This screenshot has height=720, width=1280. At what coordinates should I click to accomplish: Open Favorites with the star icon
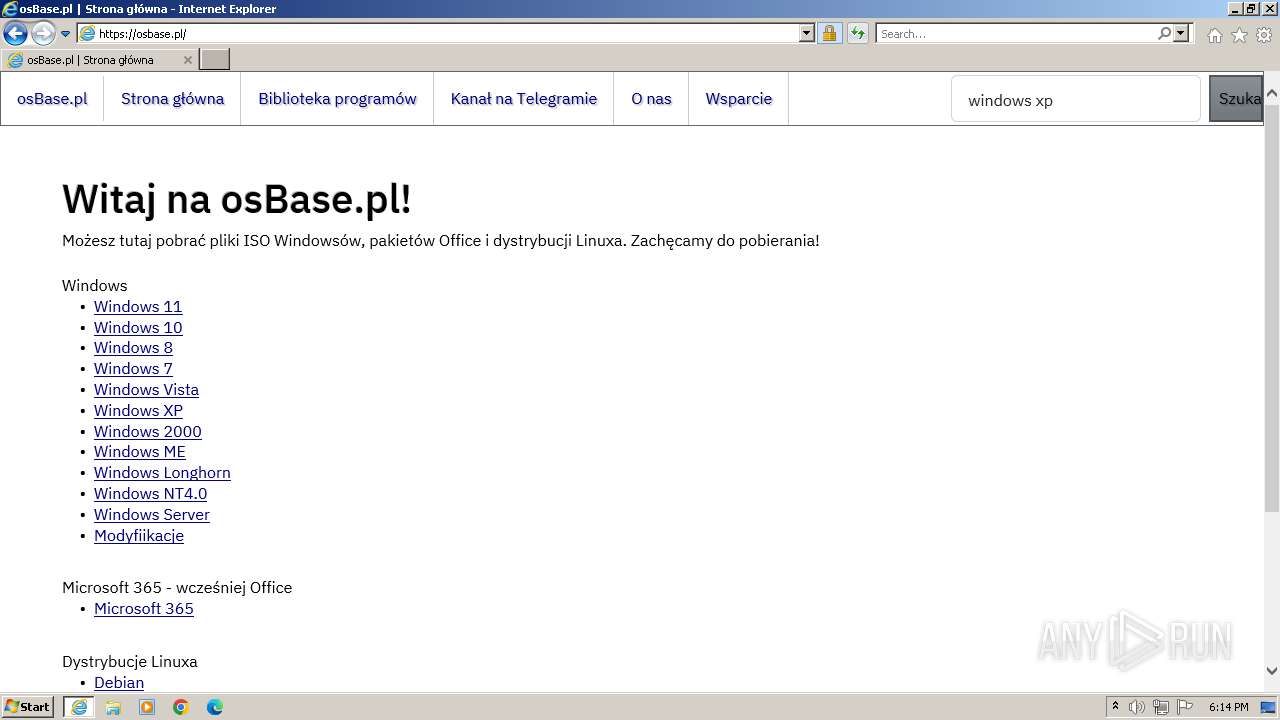[x=1239, y=35]
